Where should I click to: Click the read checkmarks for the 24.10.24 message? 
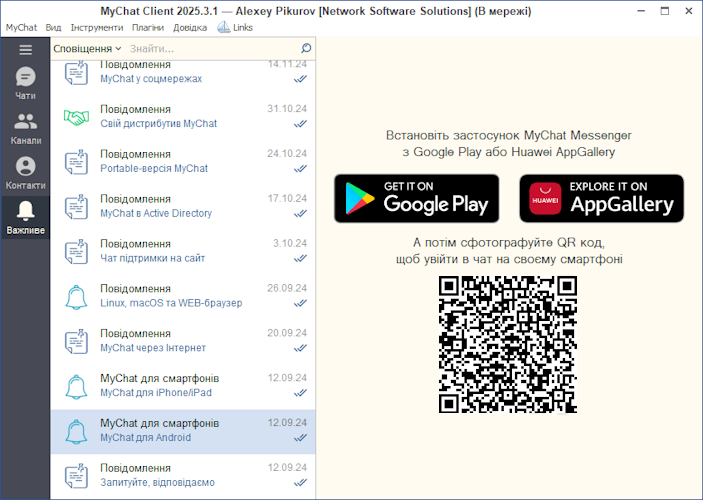point(300,169)
